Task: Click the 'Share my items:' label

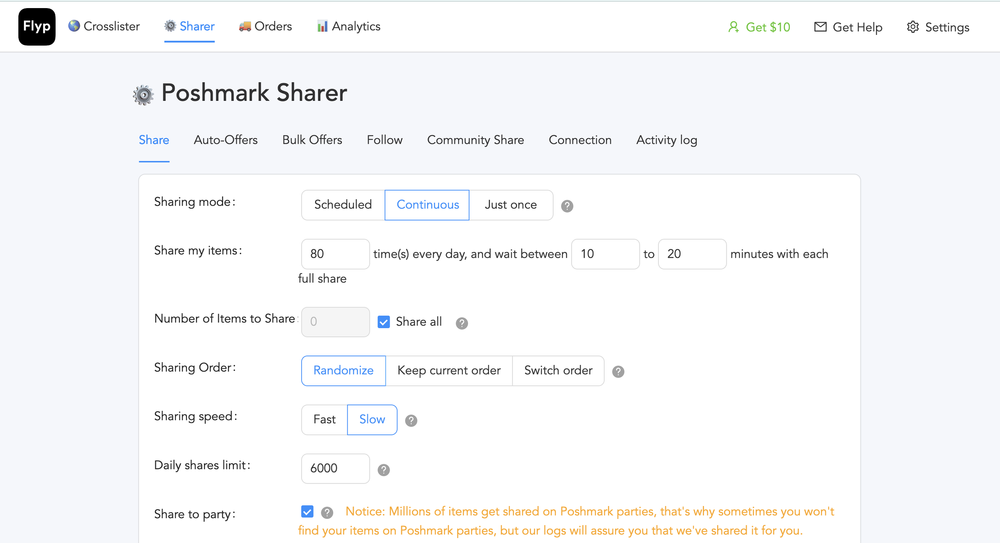Action: click(x=198, y=250)
